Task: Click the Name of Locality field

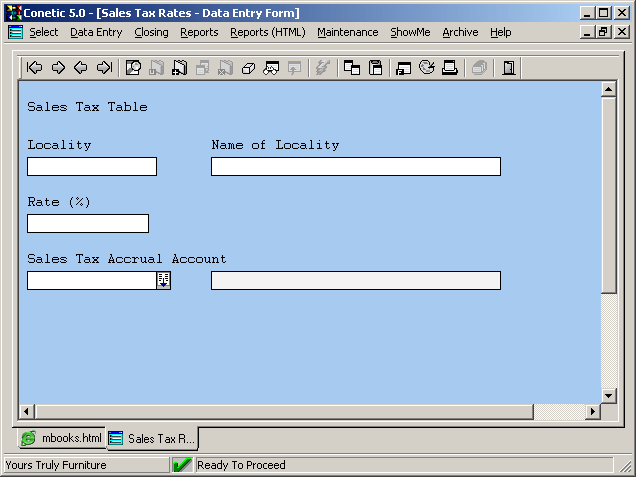Action: [x=355, y=167]
